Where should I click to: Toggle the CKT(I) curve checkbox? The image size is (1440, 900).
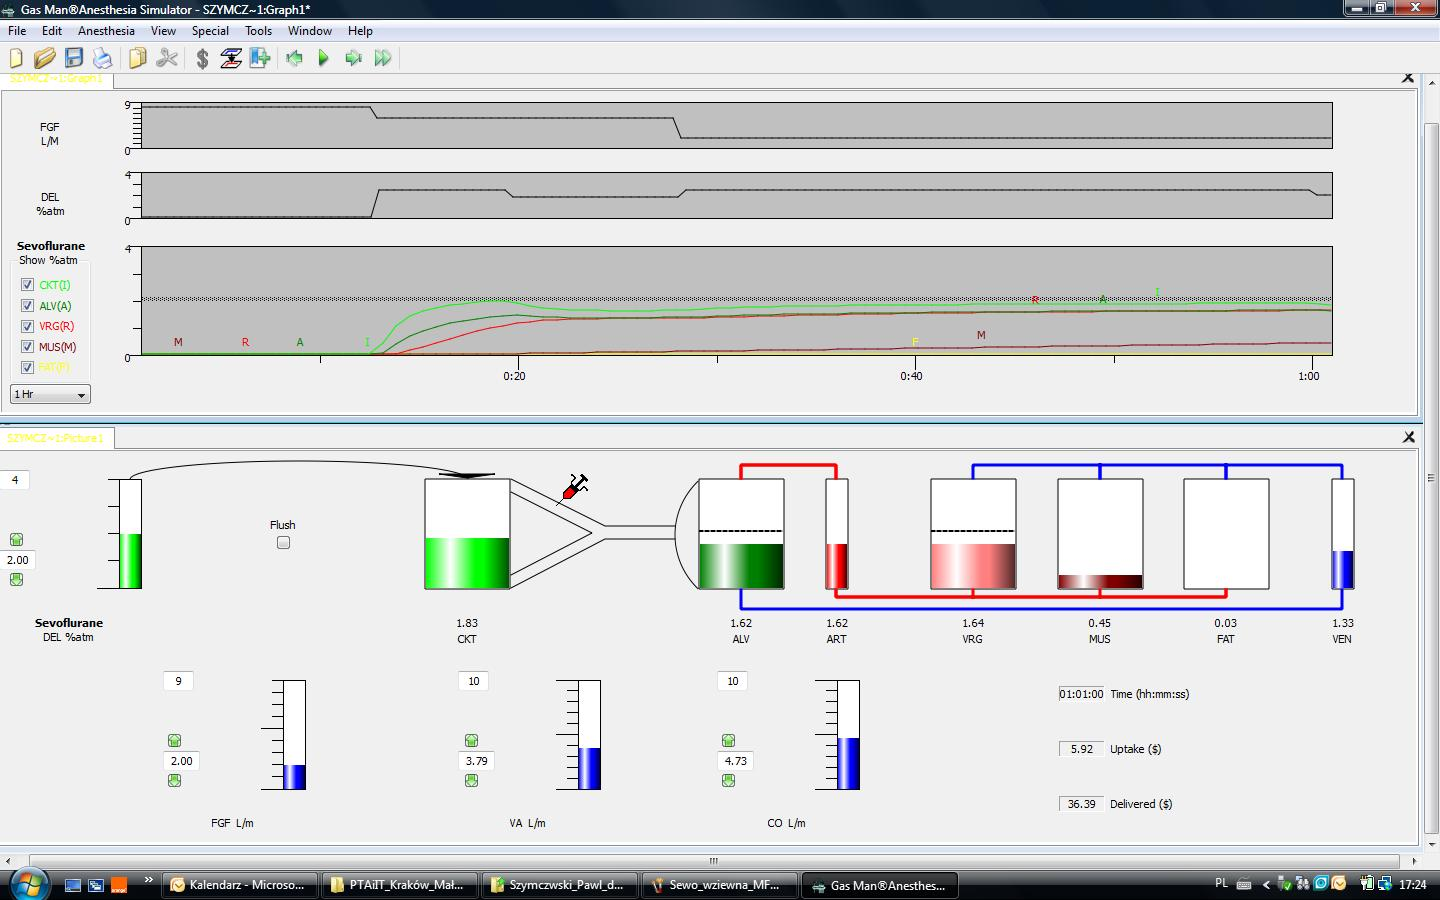pos(27,285)
